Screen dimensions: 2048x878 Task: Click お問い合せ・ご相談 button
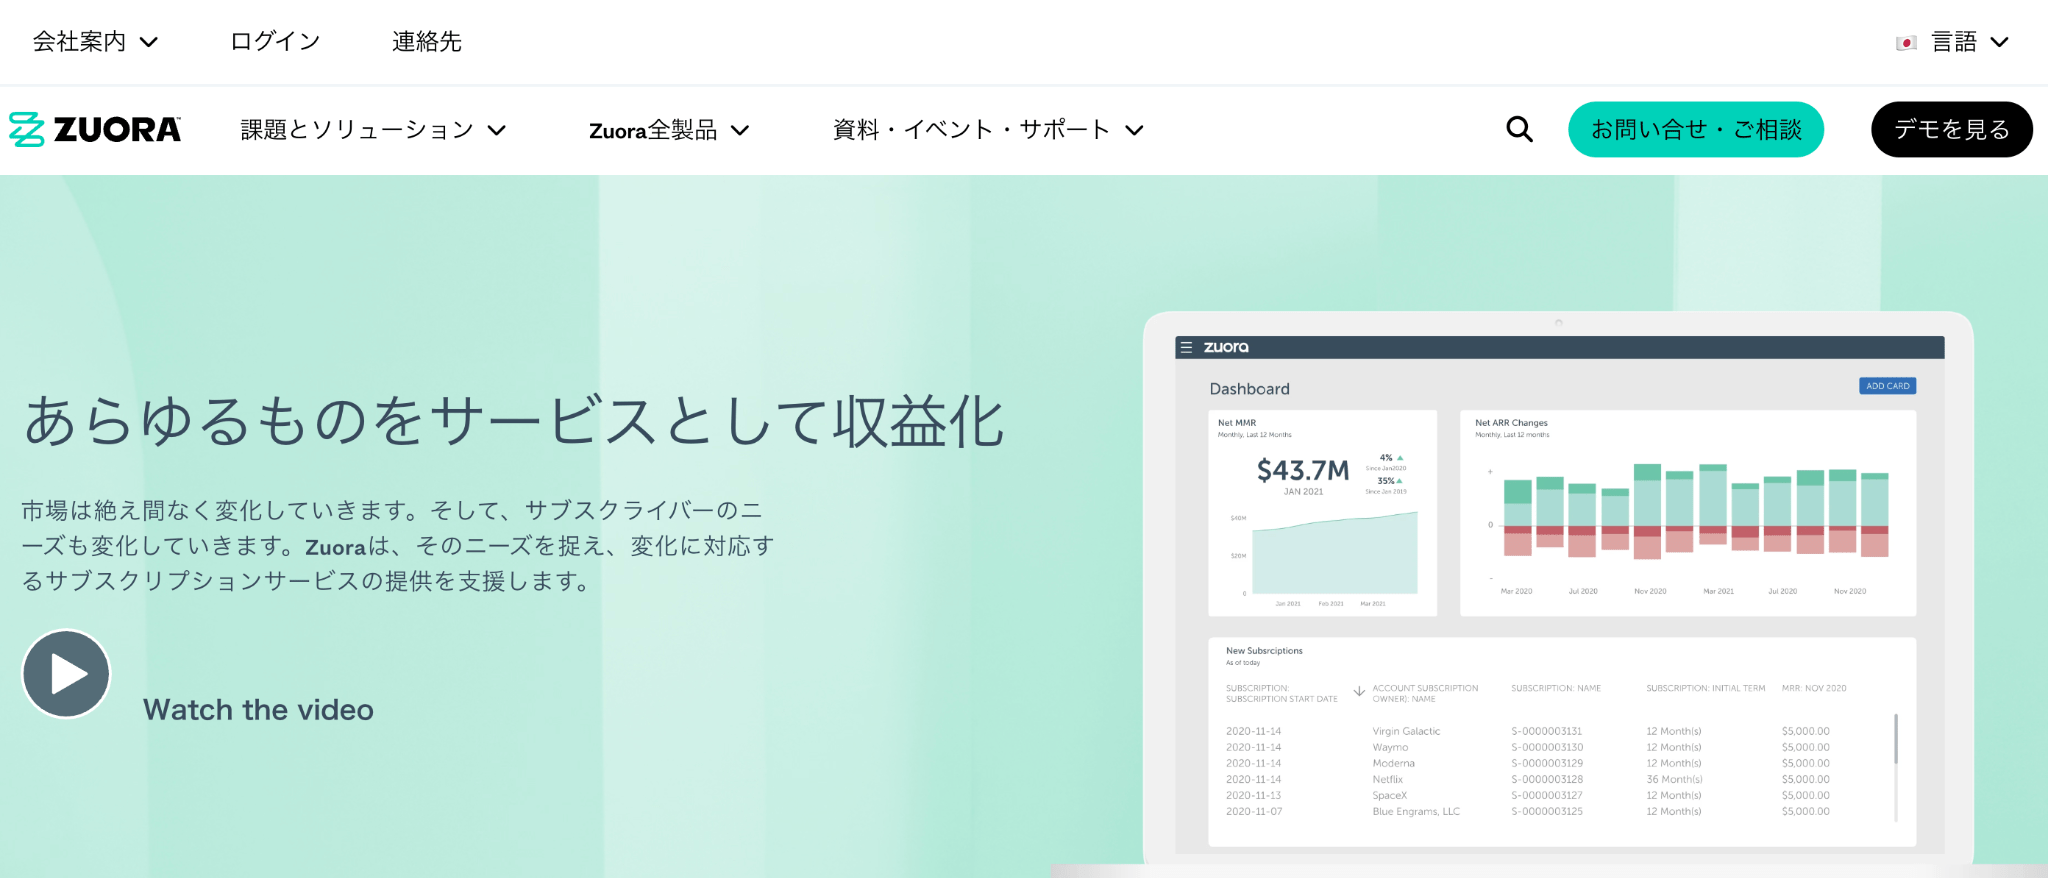[x=1696, y=129]
